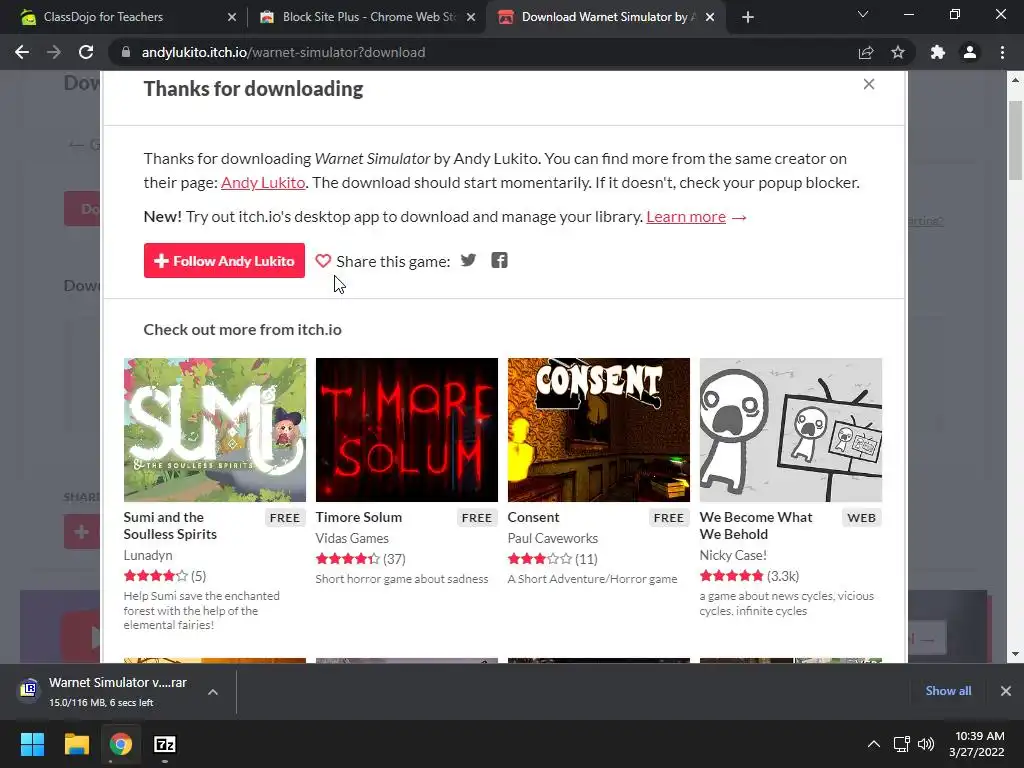Show hidden system tray icons
This screenshot has width=1024, height=768.
coord(873,744)
